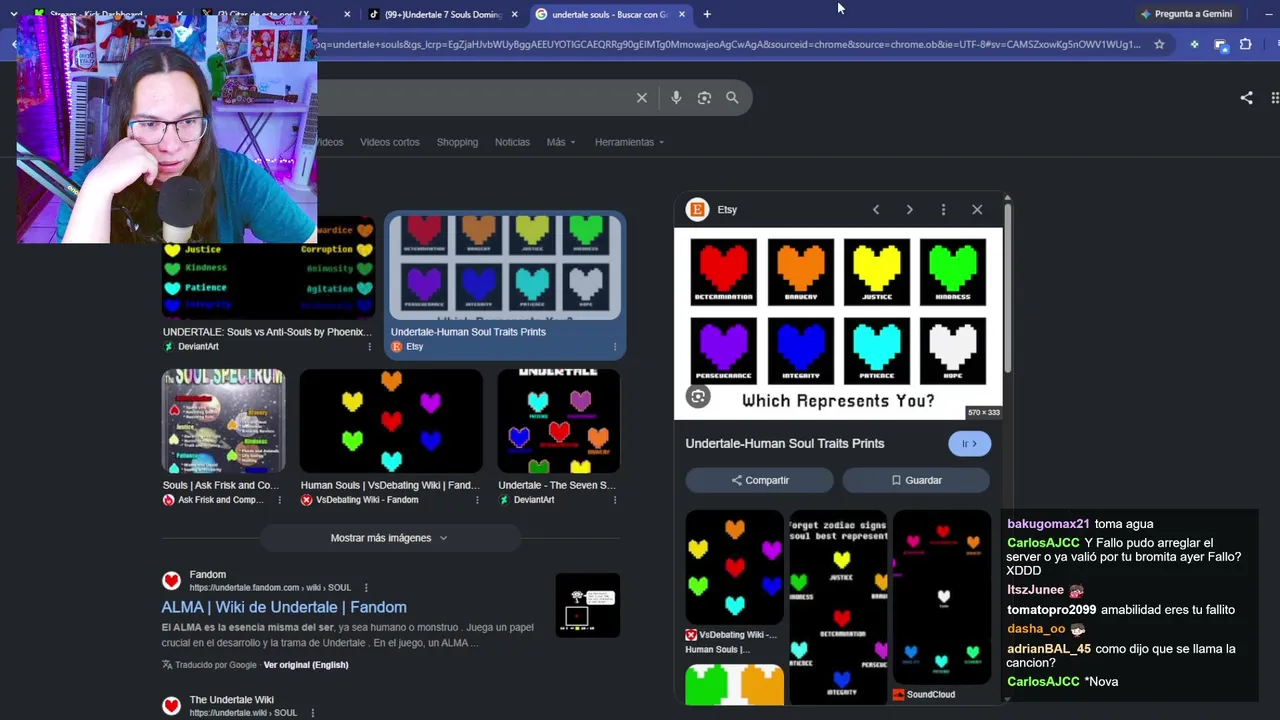The height and width of the screenshot is (720, 1280).
Task: Click the Ir button to visit Etsy
Action: tap(969, 444)
